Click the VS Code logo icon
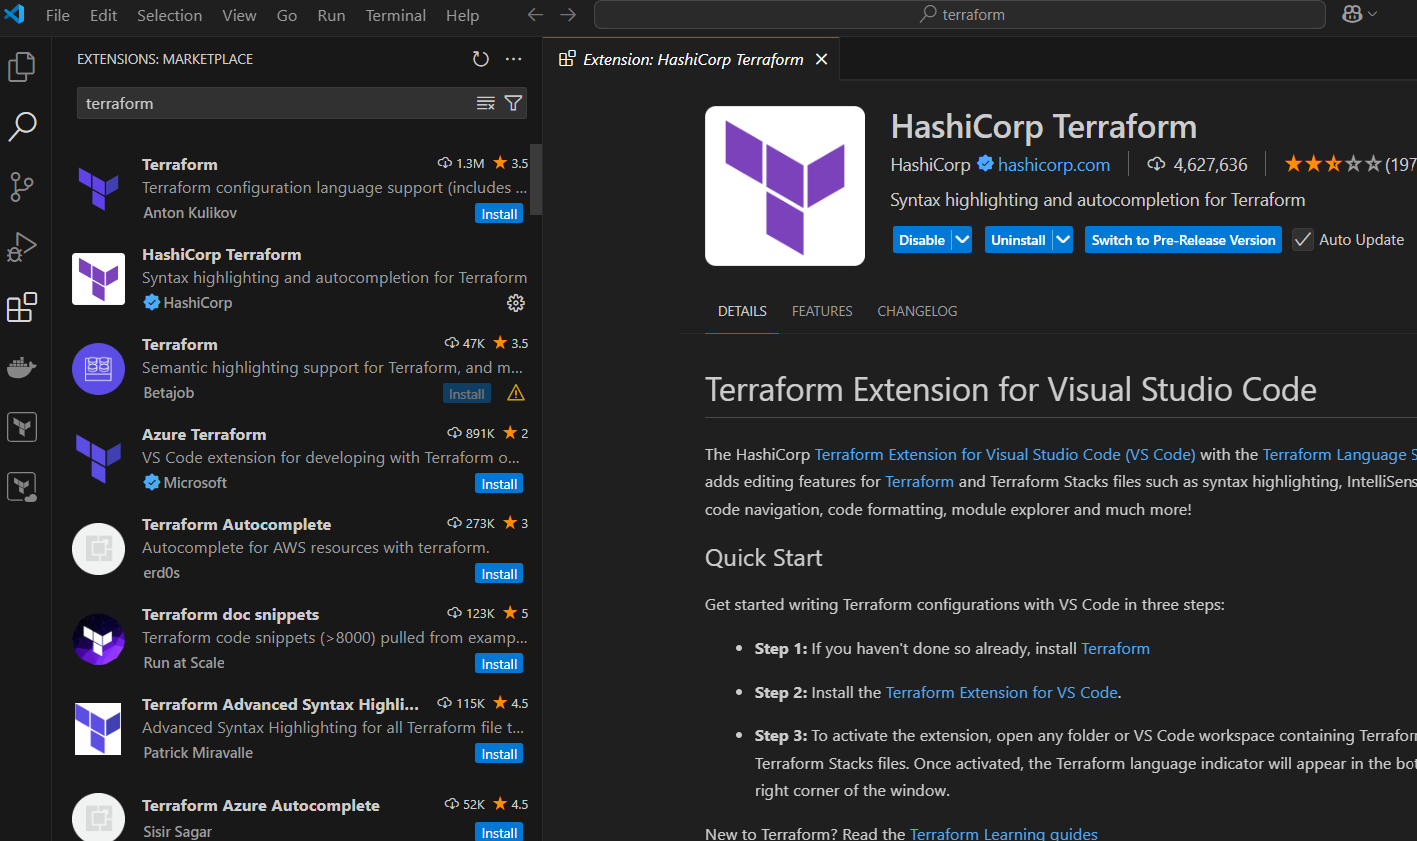This screenshot has height=841, width=1417. pos(15,15)
